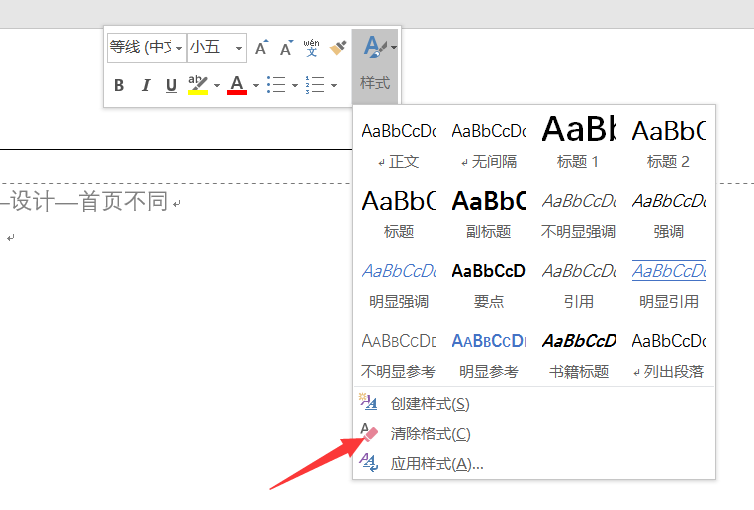The width and height of the screenshot is (754, 510).
Task: Toggle Bold formatting
Action: (119, 86)
